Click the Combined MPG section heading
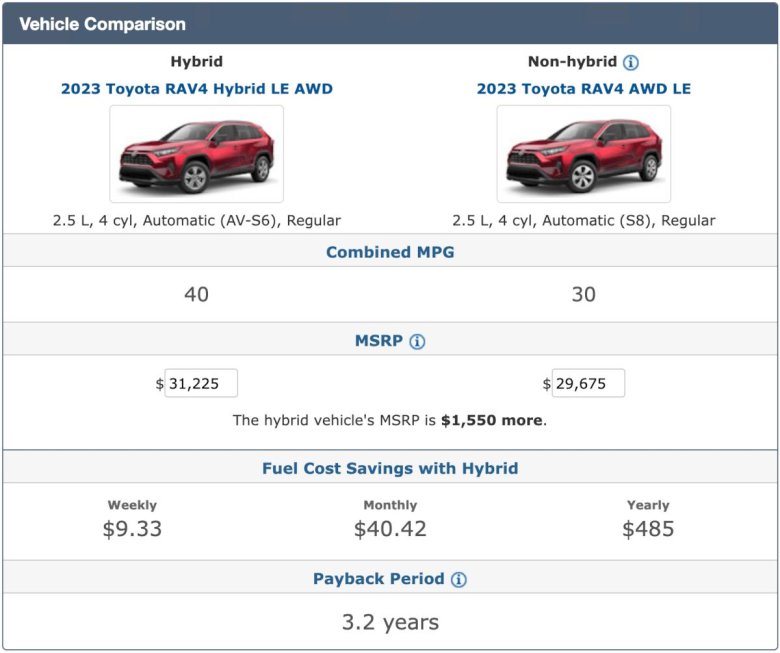This screenshot has width=780, height=653. point(390,252)
